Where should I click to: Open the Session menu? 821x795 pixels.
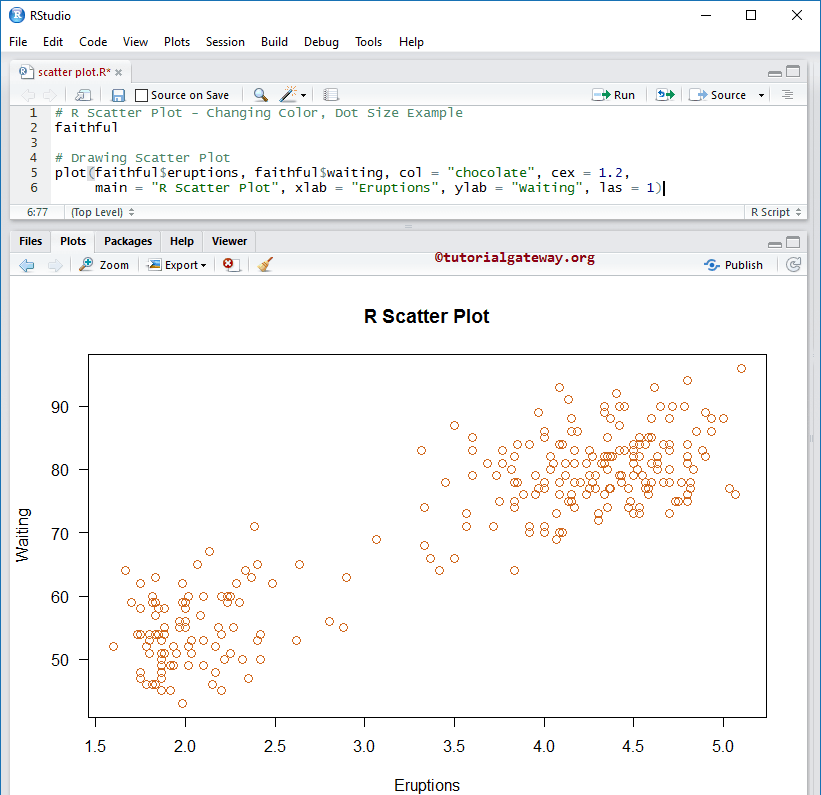pyautogui.click(x=225, y=42)
